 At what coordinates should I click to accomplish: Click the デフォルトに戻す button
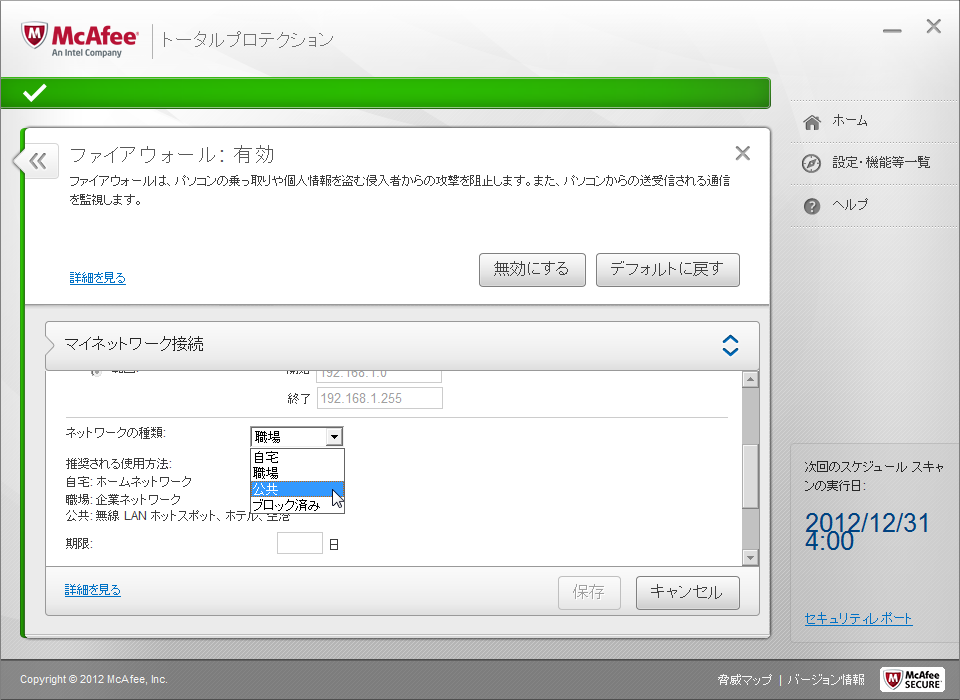tap(667, 269)
